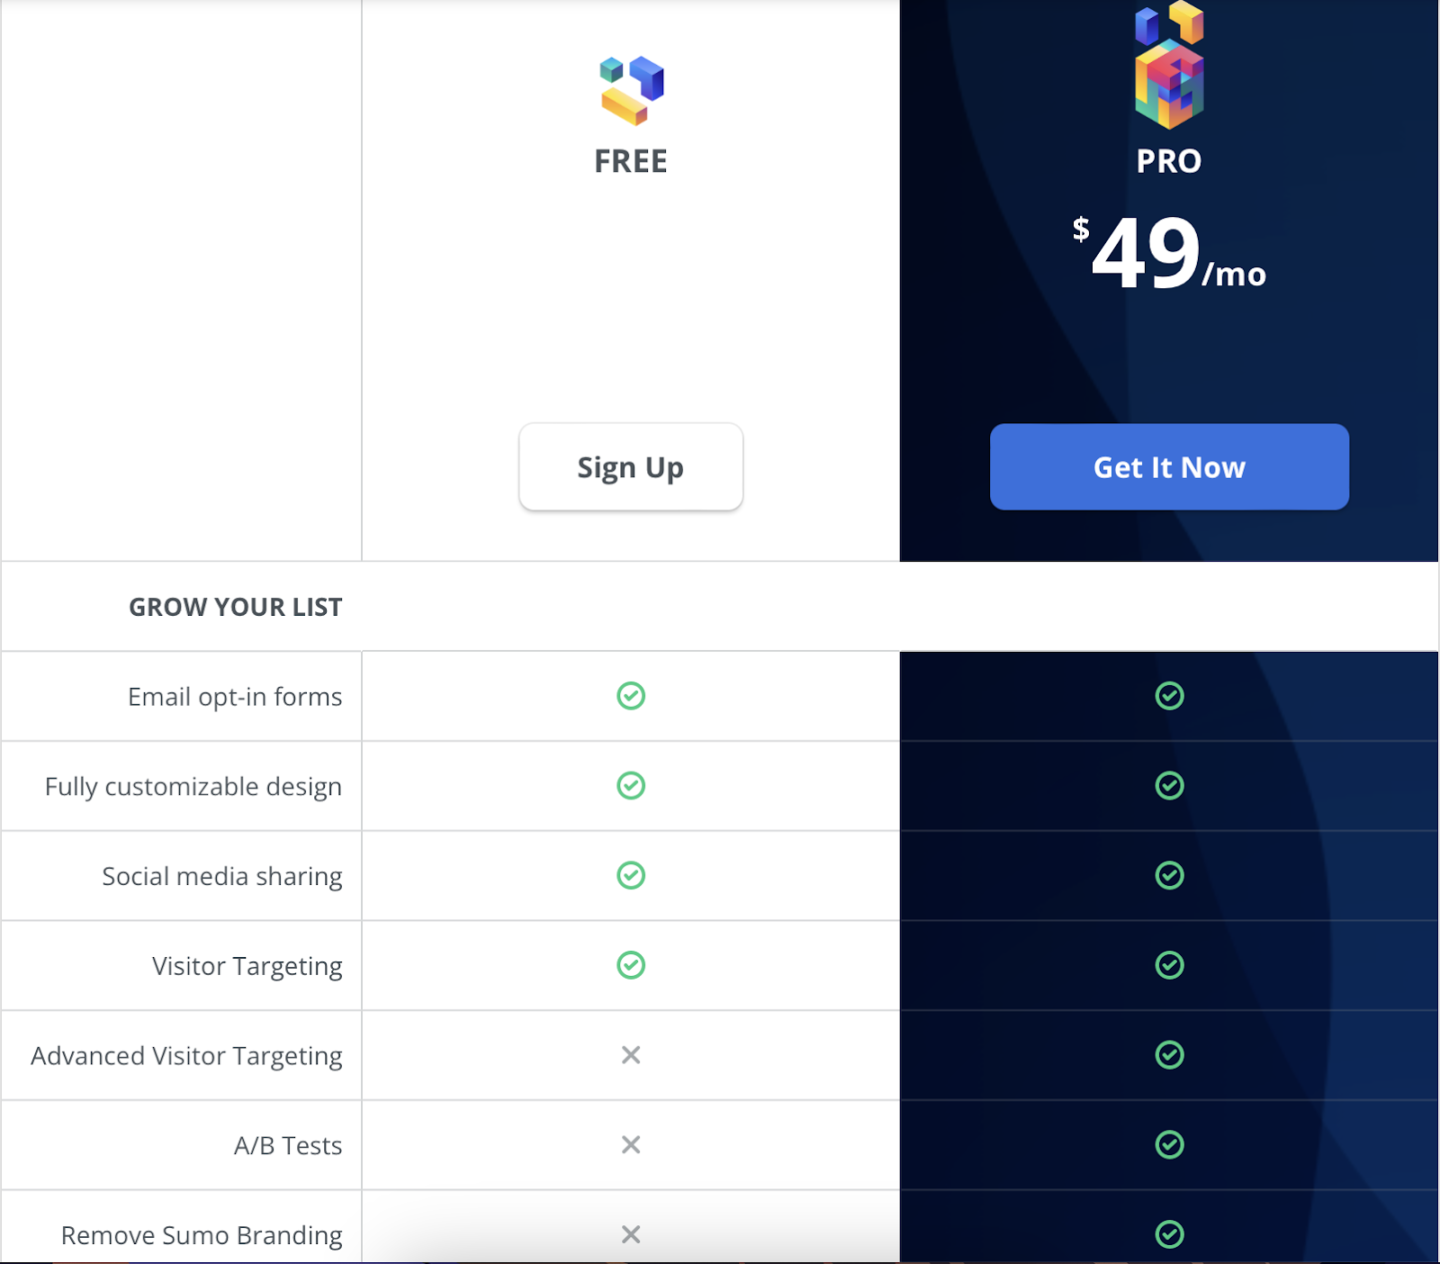Click the Sign Up button for the FREE plan

(x=631, y=467)
